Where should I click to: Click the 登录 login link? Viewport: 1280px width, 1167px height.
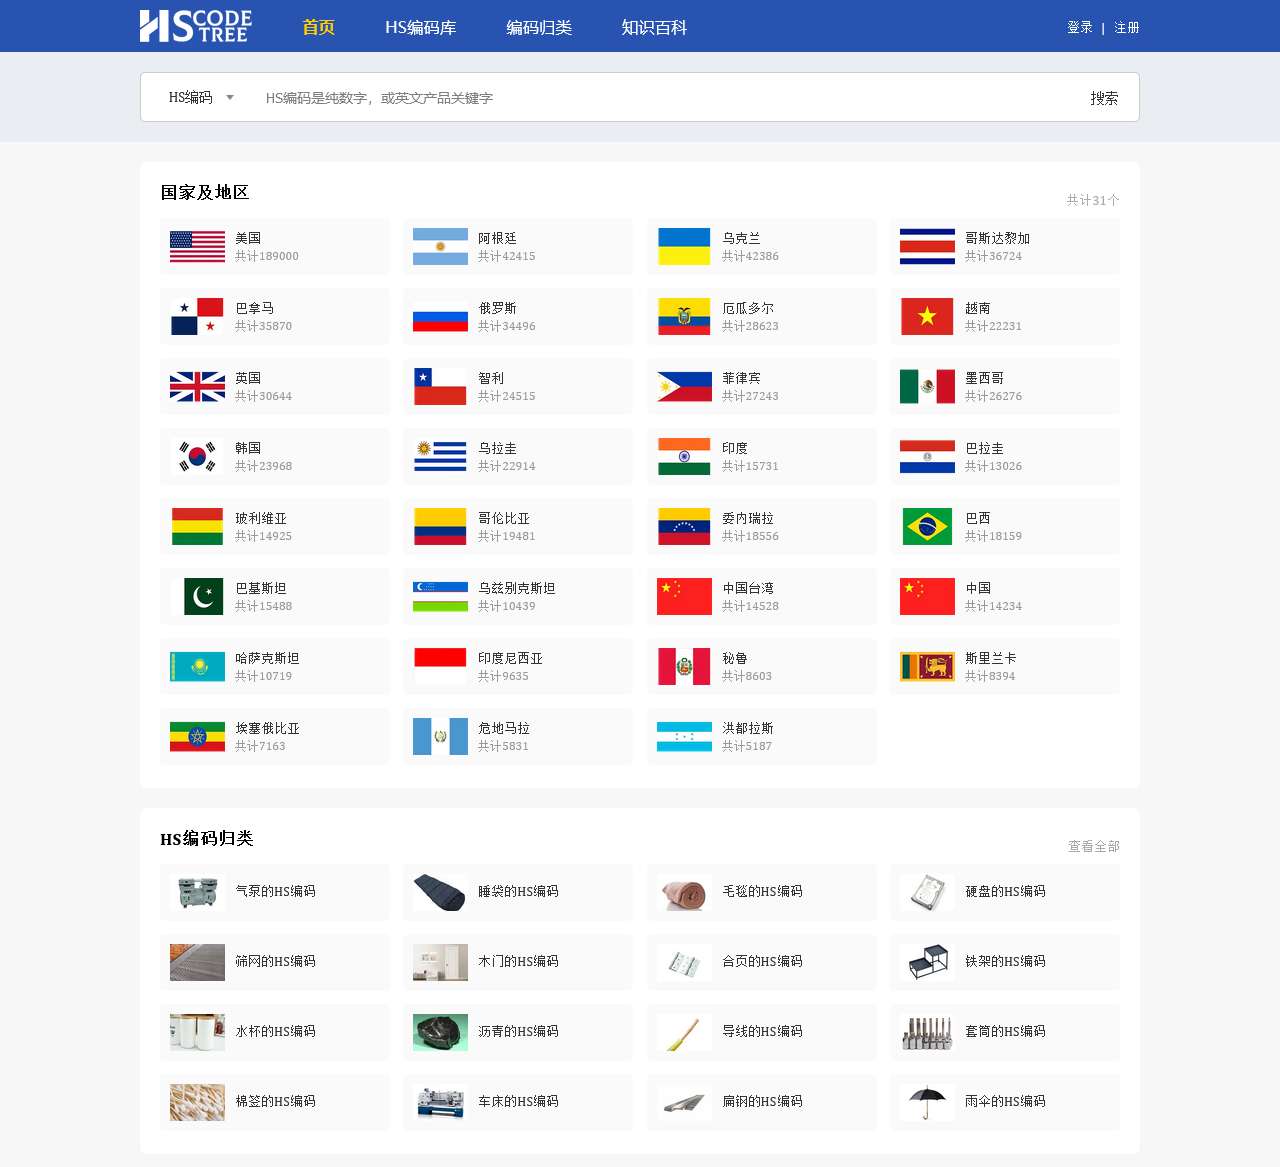(1080, 27)
